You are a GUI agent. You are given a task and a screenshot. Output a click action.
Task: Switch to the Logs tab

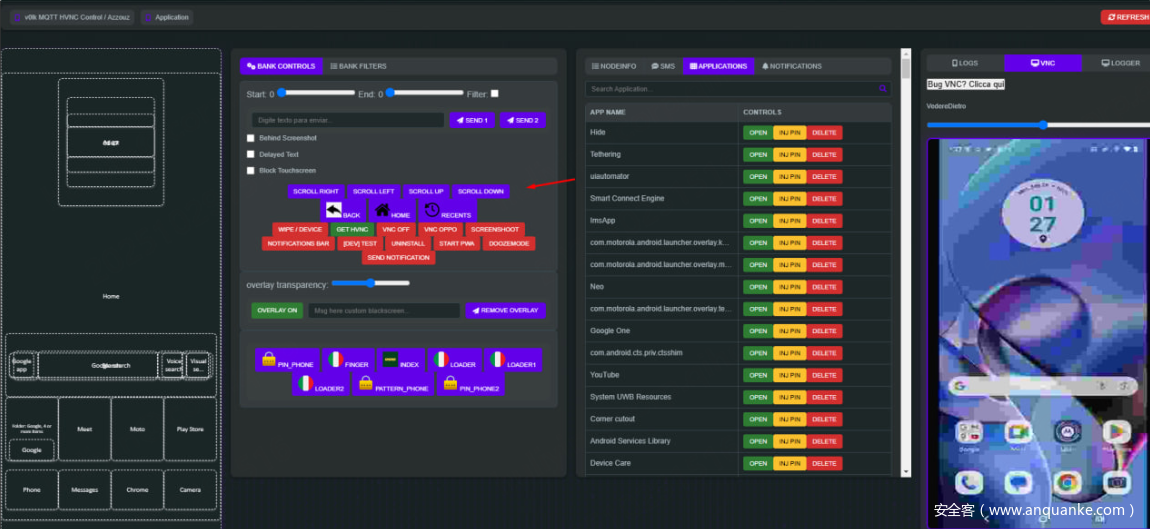pyautogui.click(x=964, y=63)
